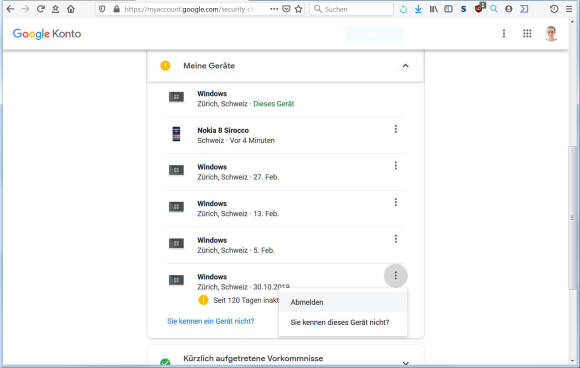The height and width of the screenshot is (368, 580).
Task: Click the forward navigation arrow
Action: point(25,9)
